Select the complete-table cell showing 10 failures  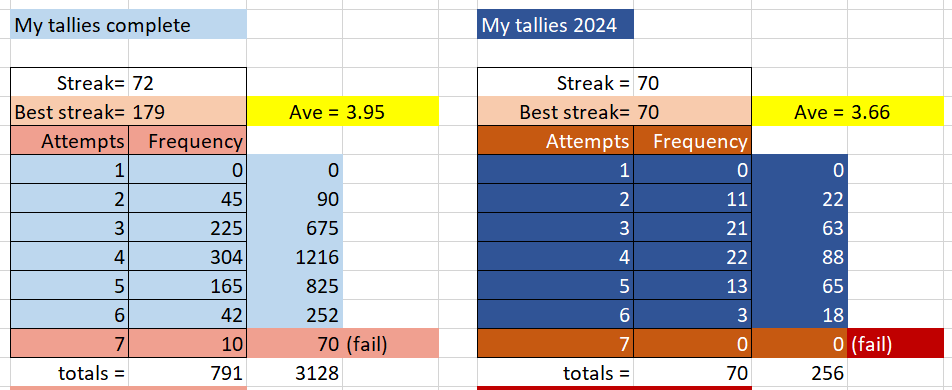188,344
